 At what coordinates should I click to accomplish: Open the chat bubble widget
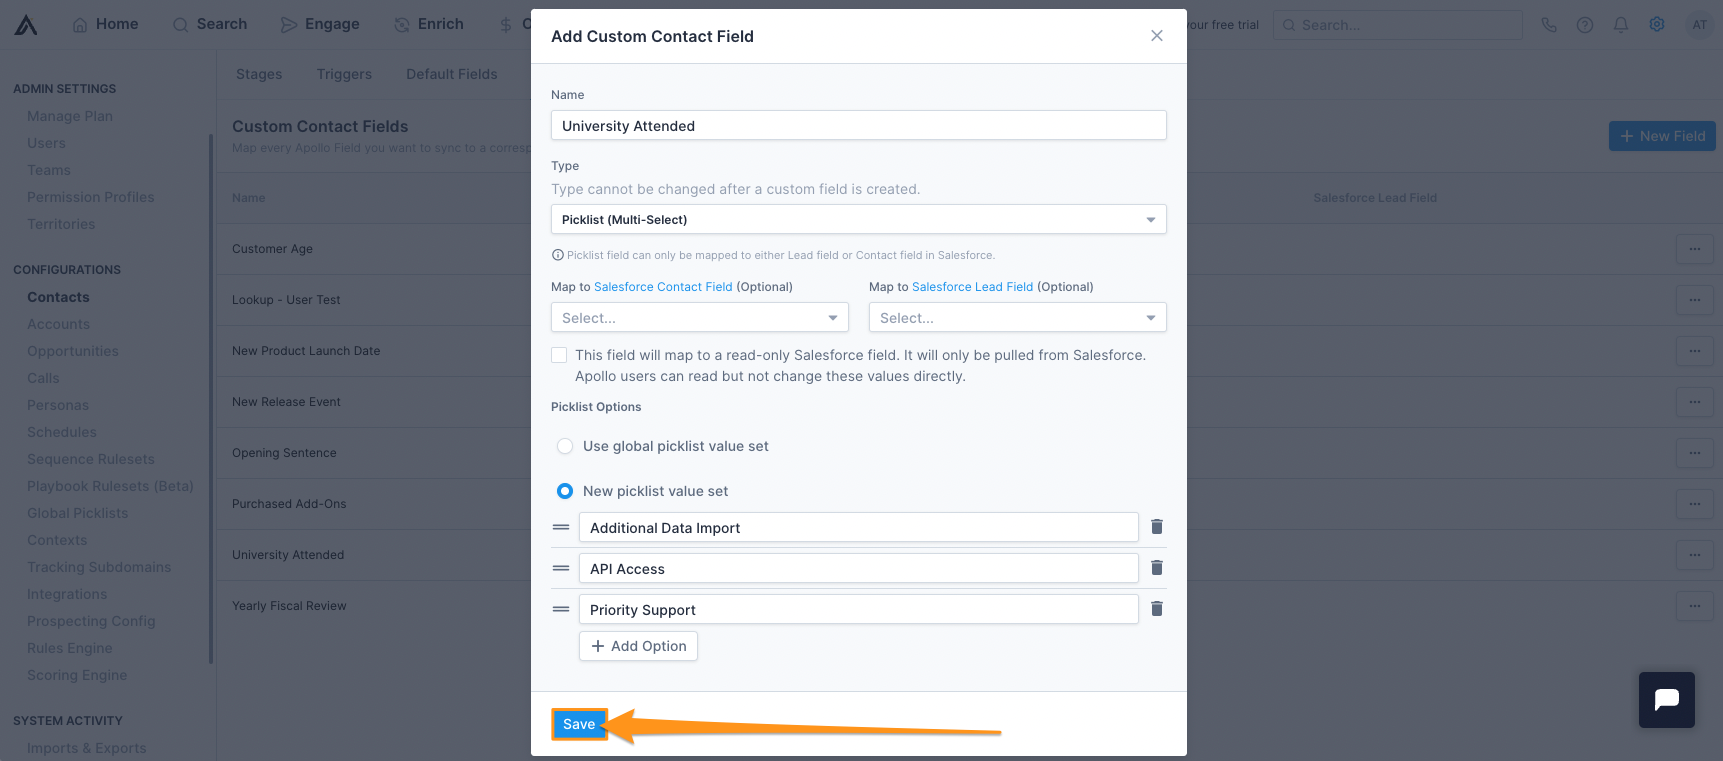(1665, 700)
